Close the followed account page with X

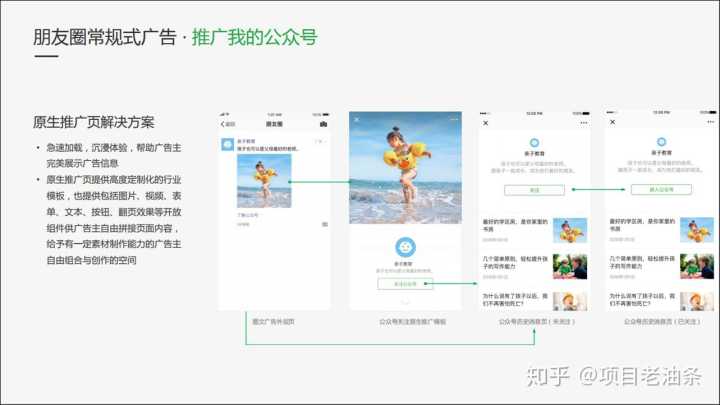tap(612, 122)
